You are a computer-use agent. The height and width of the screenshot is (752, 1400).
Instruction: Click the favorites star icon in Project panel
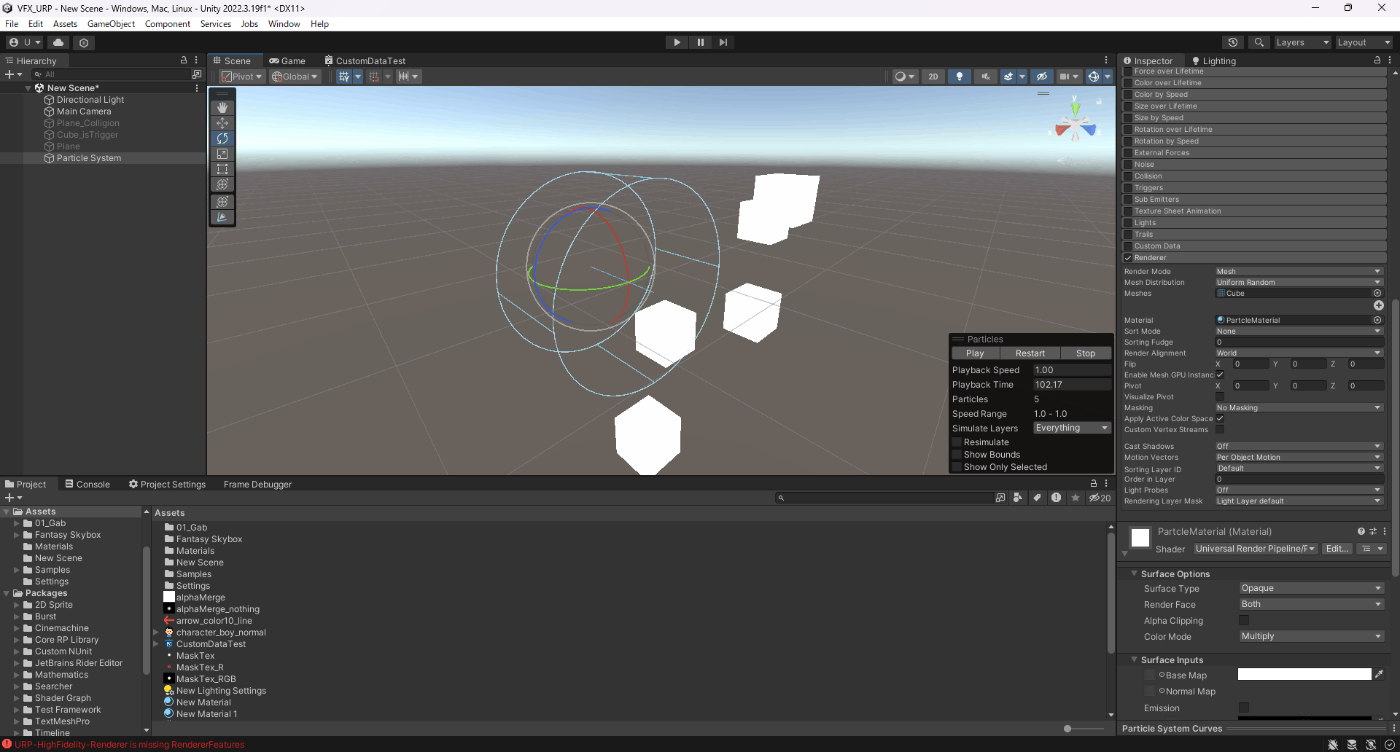coord(1075,497)
